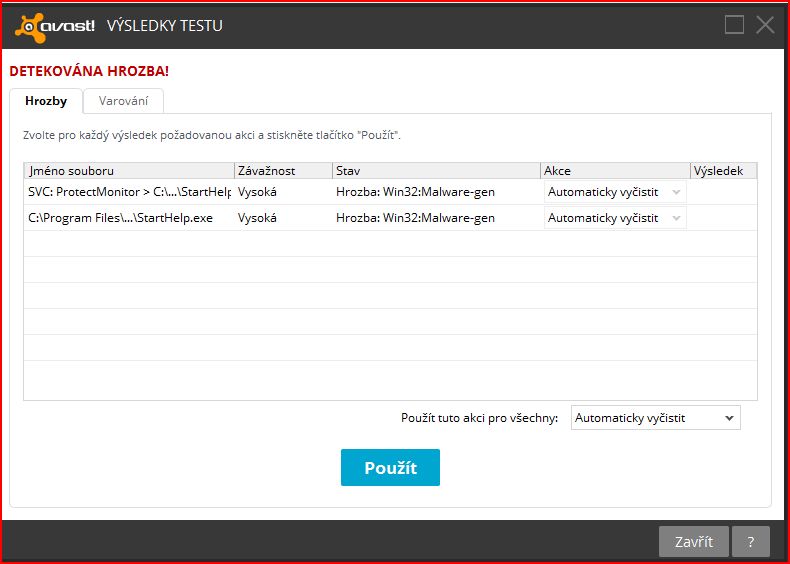Select the SVC: ProtectMonitor threat row
Screen dimensions: 790x564
[130, 192]
